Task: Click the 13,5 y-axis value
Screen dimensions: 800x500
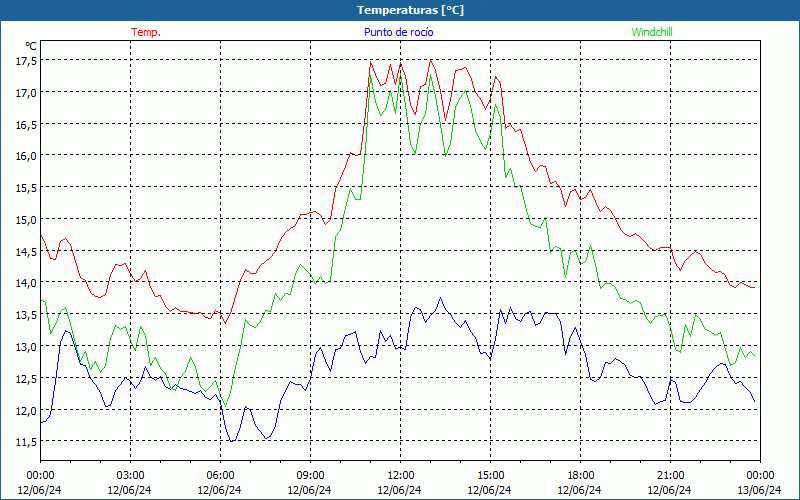Action: click(26, 314)
